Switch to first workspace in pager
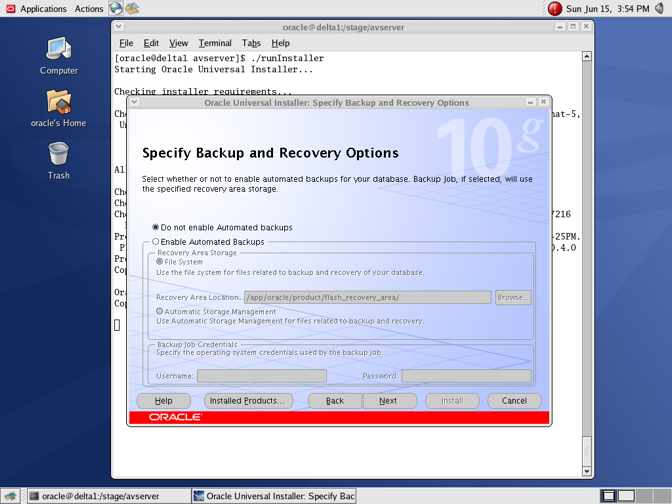Viewport: 672px width, 504px height. pyautogui.click(x=609, y=496)
